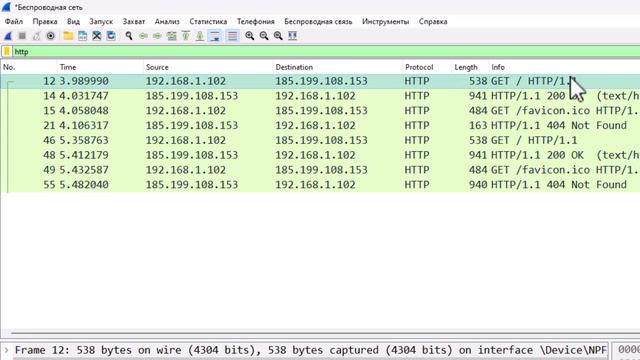
Task: Open the Правка menu
Action: point(45,22)
